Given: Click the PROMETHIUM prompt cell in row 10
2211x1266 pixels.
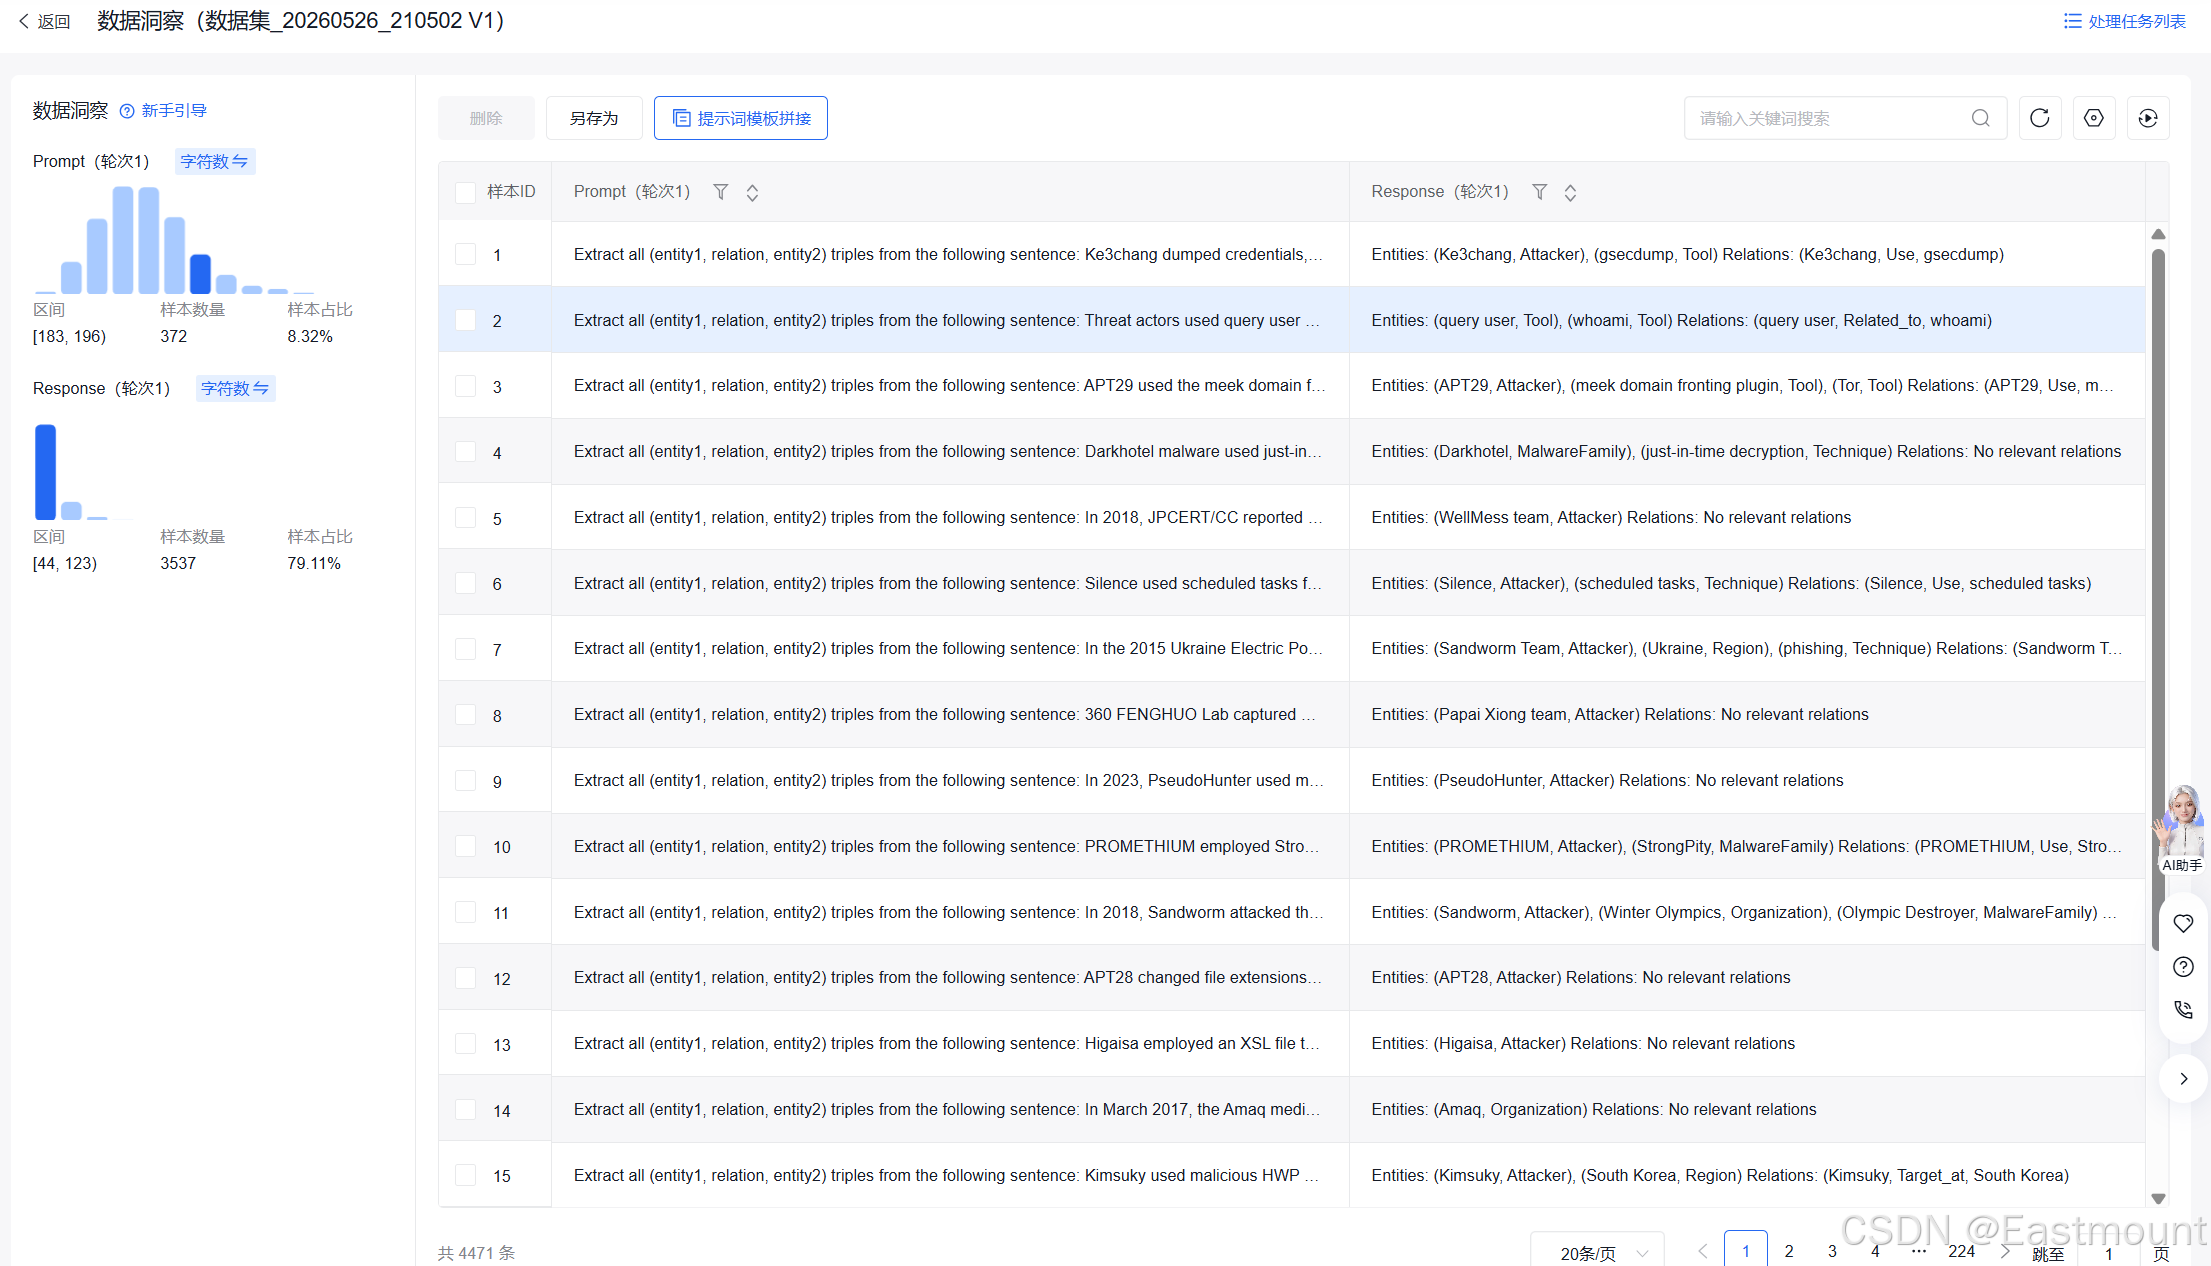Looking at the screenshot, I should [949, 846].
